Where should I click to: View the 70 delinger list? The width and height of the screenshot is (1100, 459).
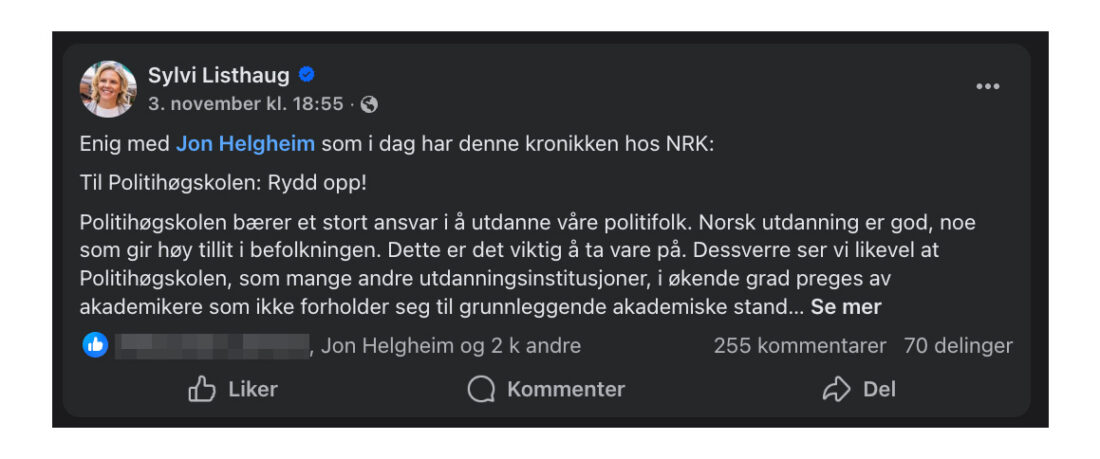tap(957, 346)
